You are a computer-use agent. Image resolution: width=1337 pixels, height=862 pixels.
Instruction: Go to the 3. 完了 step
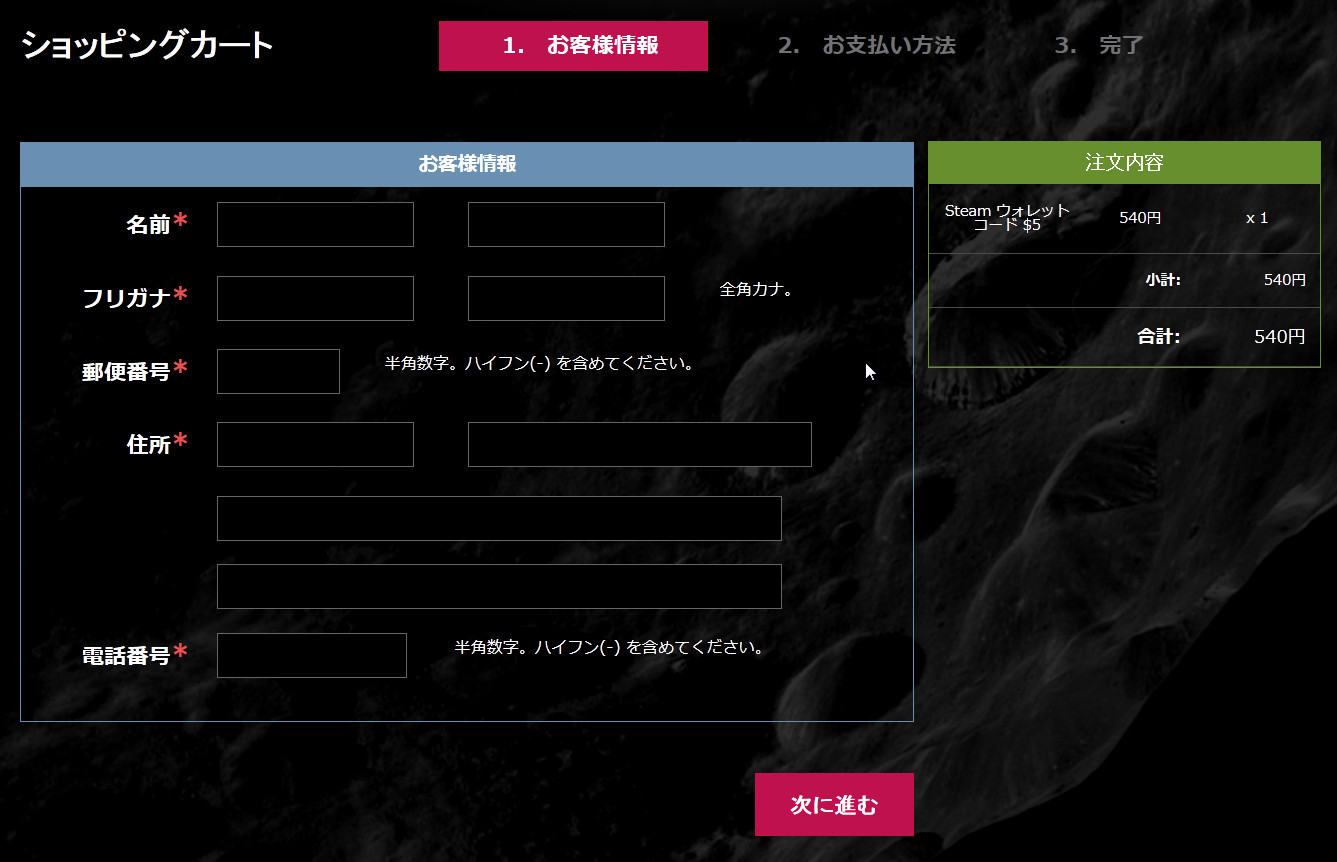pyautogui.click(x=1098, y=46)
